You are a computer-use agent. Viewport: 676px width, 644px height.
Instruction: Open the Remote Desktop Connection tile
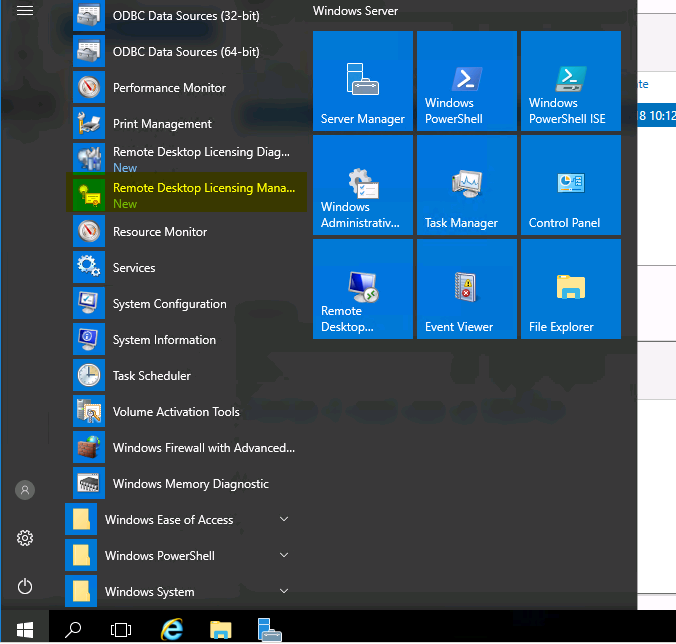point(363,289)
